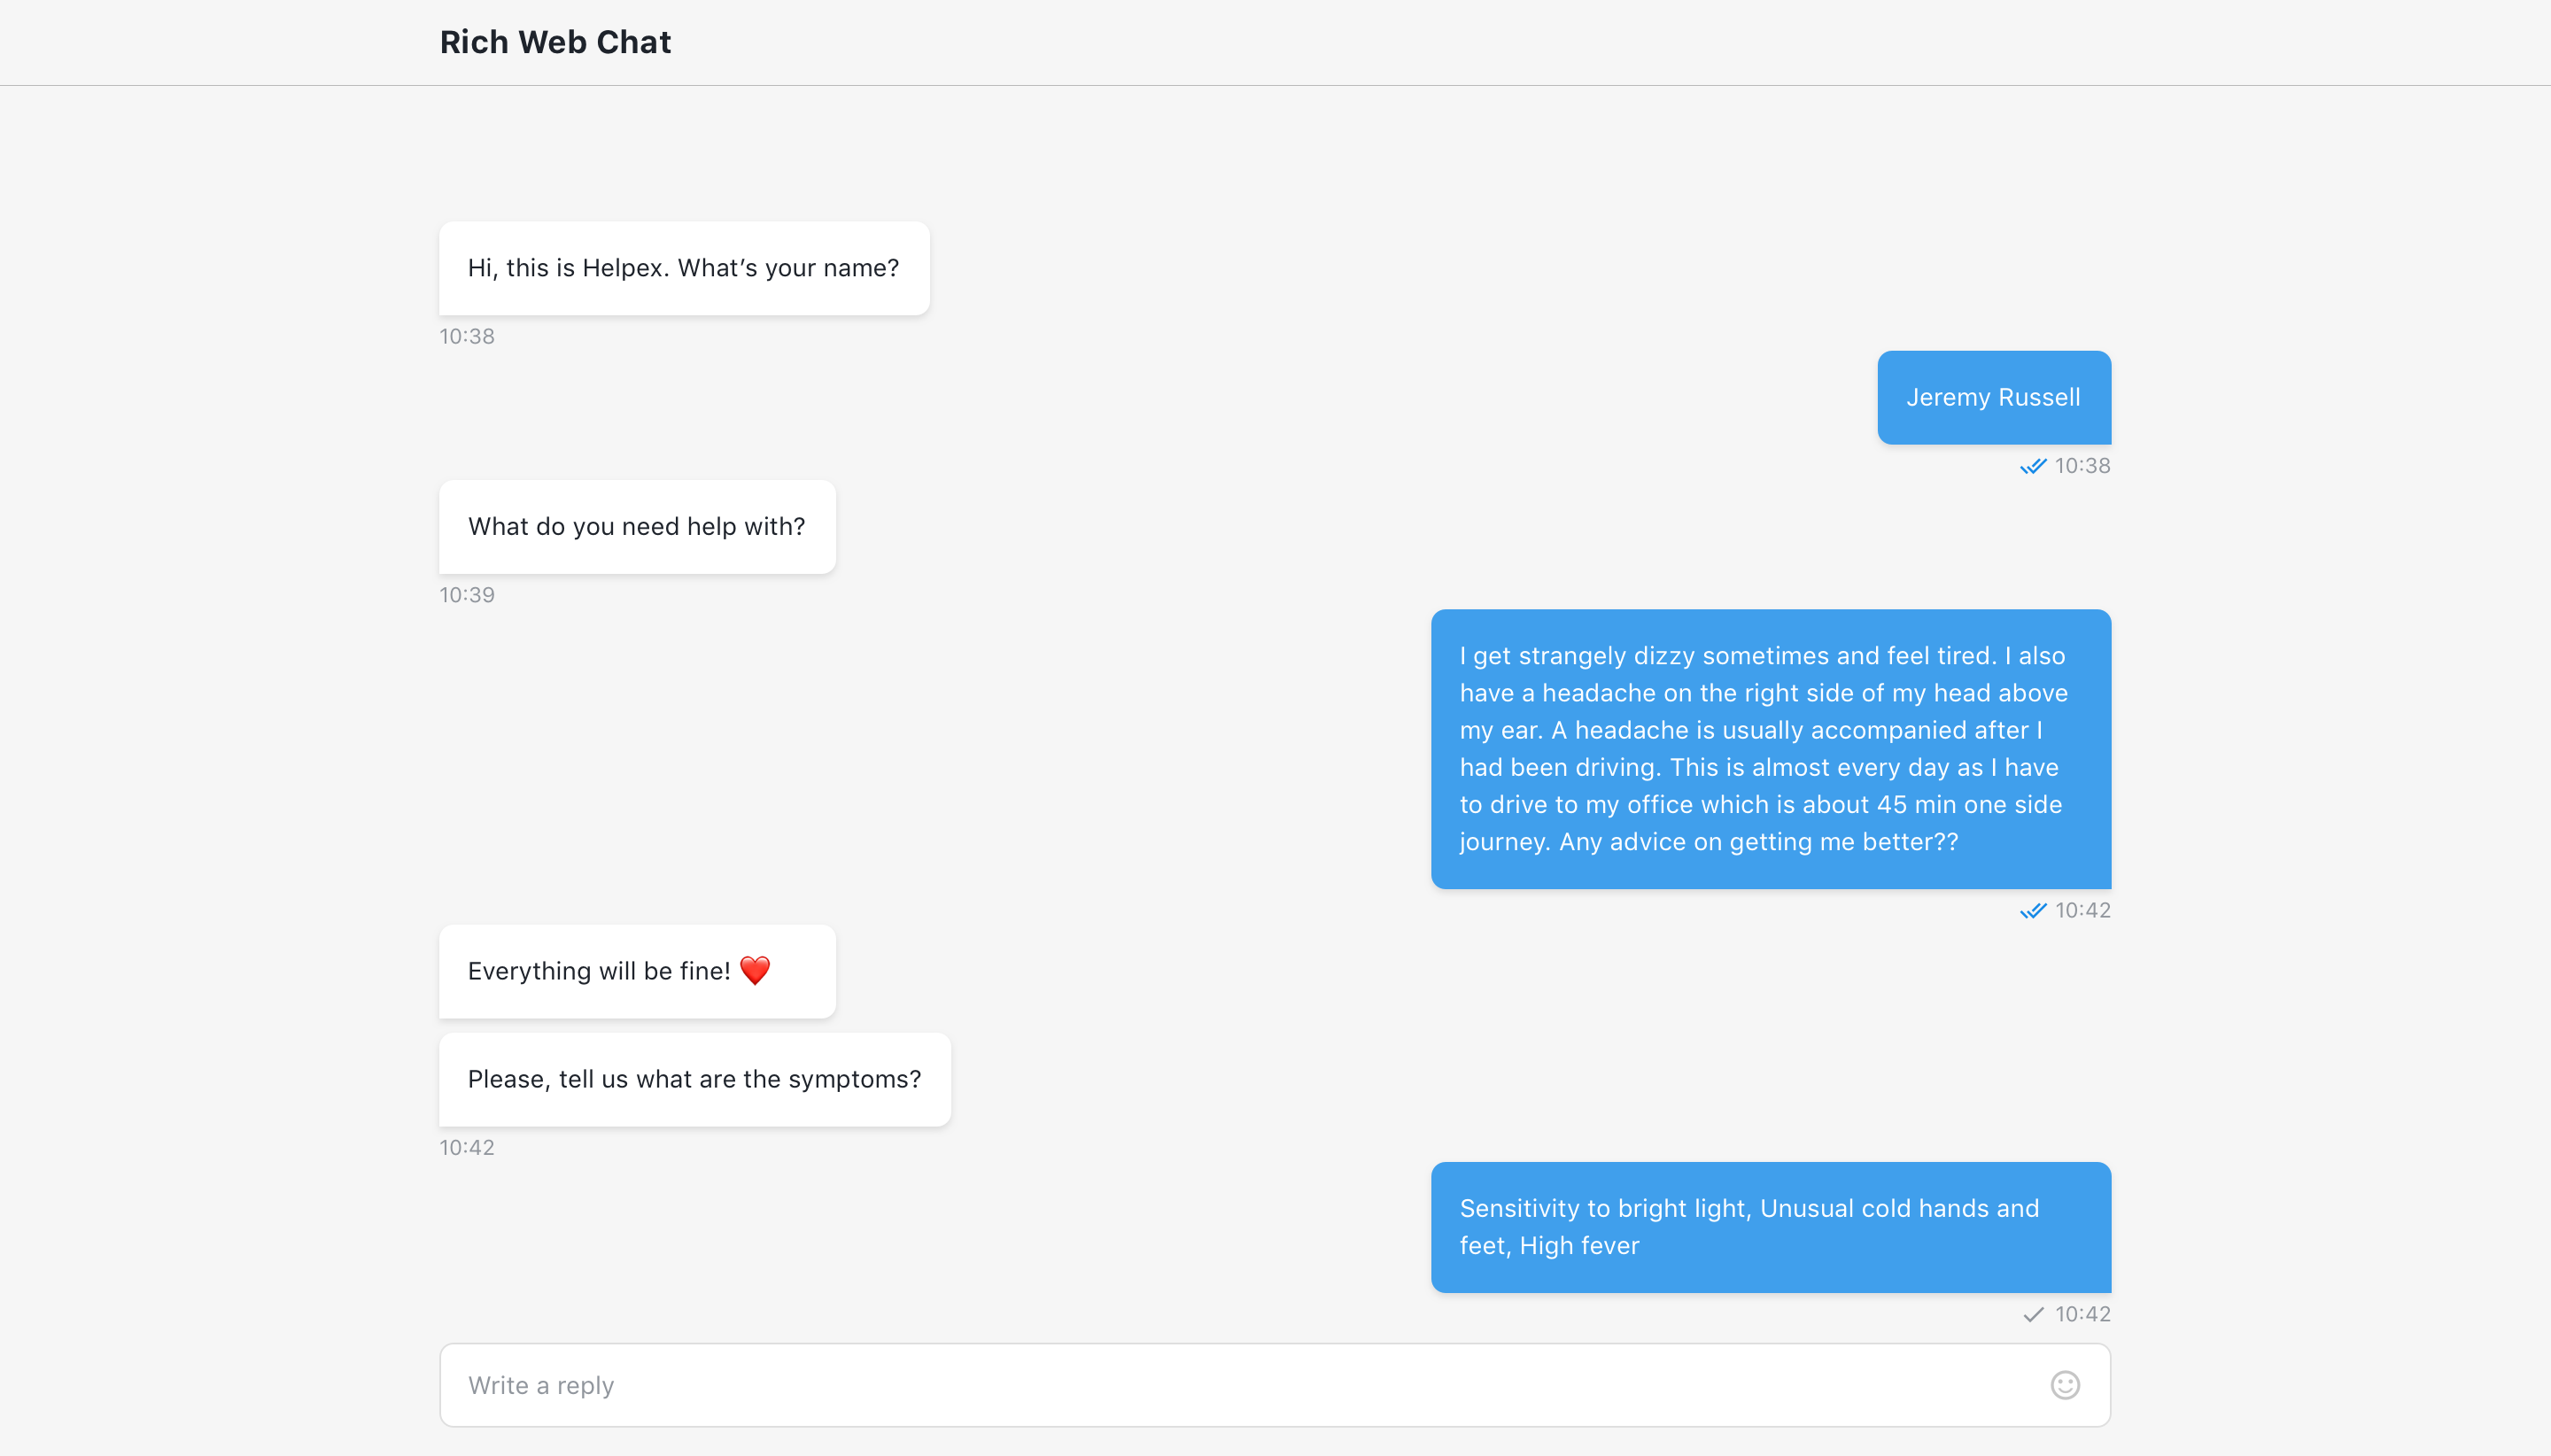Select the long dizzy headache message

[x=1771, y=749]
